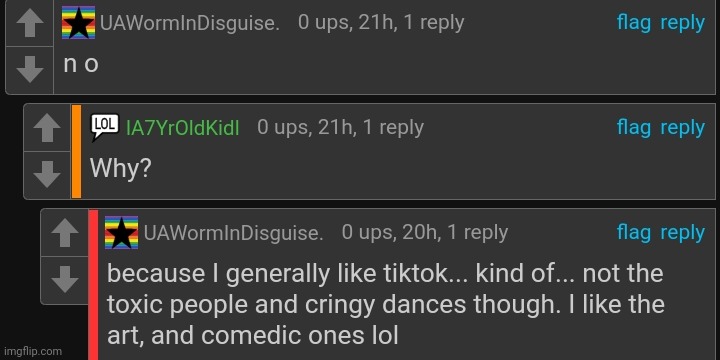Open IA7YrOldKidI user profile
Screen dimensions: 720x360
183,128
